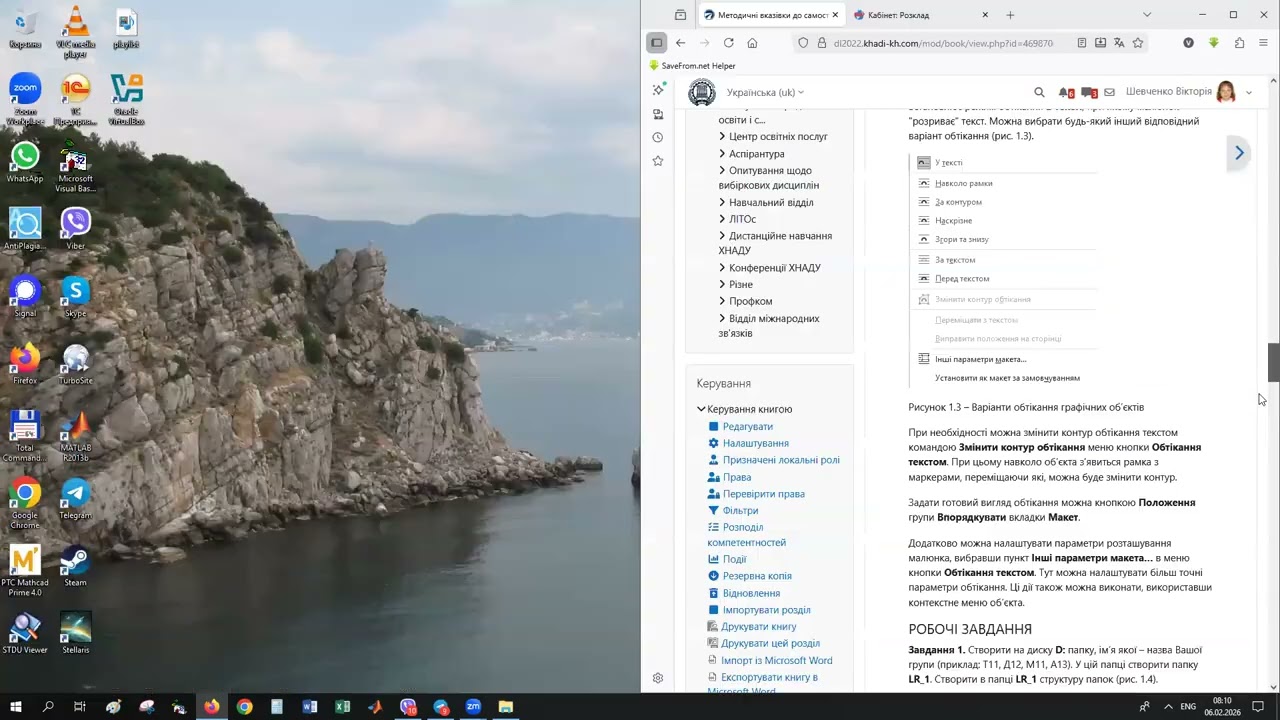The image size is (1280, 720).
Task: Open the list all tabs dropdown
Action: [1146, 15]
